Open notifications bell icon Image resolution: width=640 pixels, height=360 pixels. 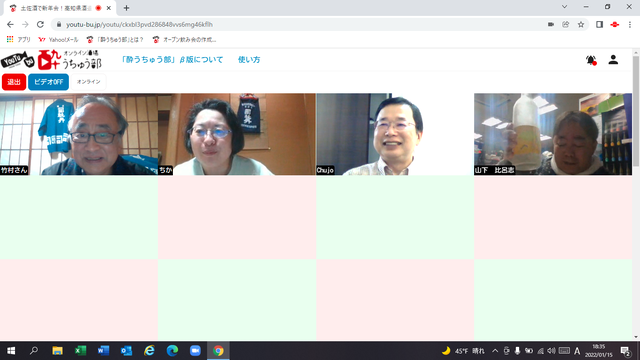point(591,60)
